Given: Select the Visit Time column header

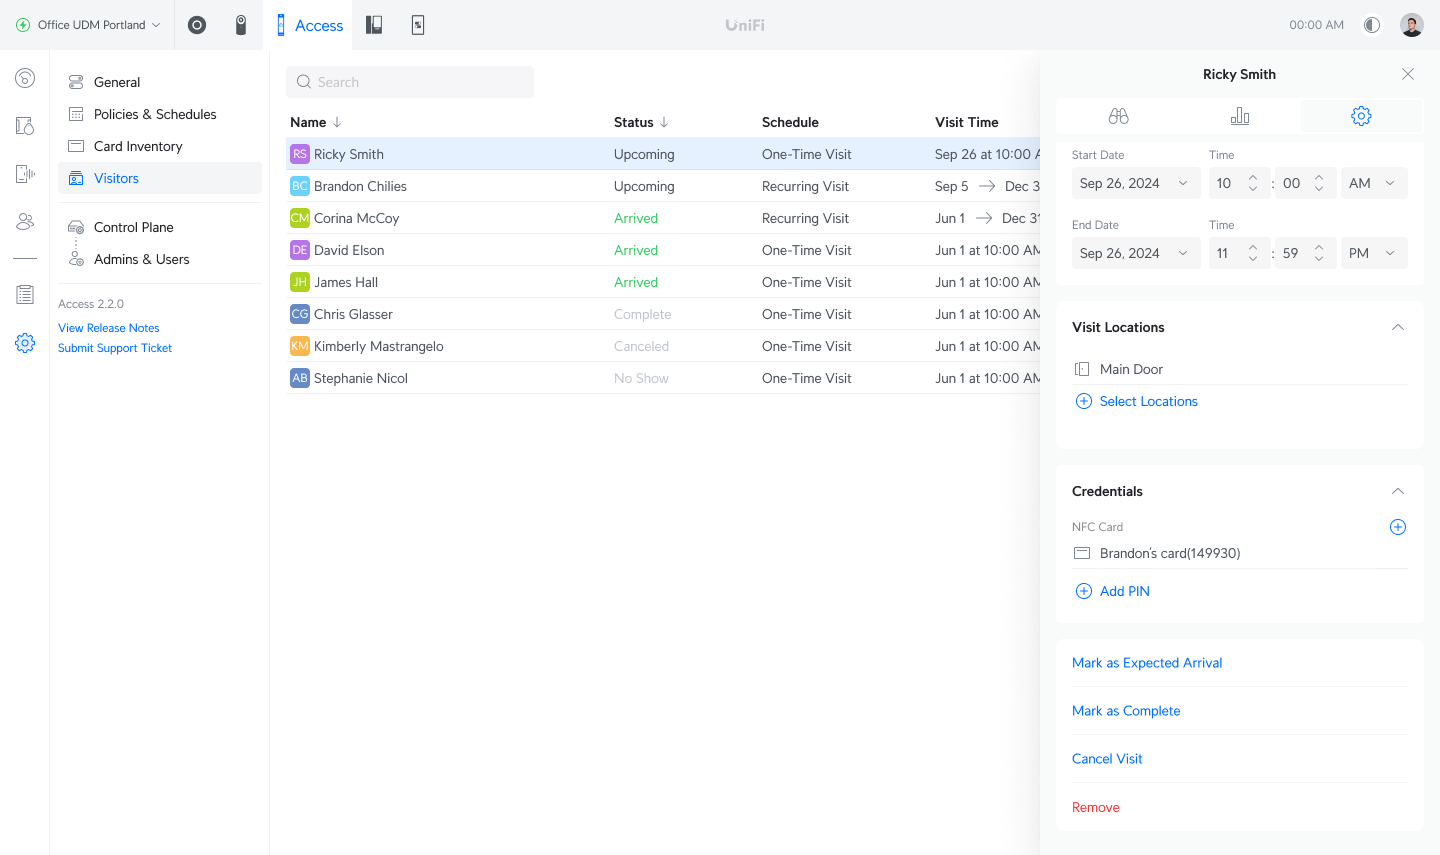Looking at the screenshot, I should [x=967, y=122].
